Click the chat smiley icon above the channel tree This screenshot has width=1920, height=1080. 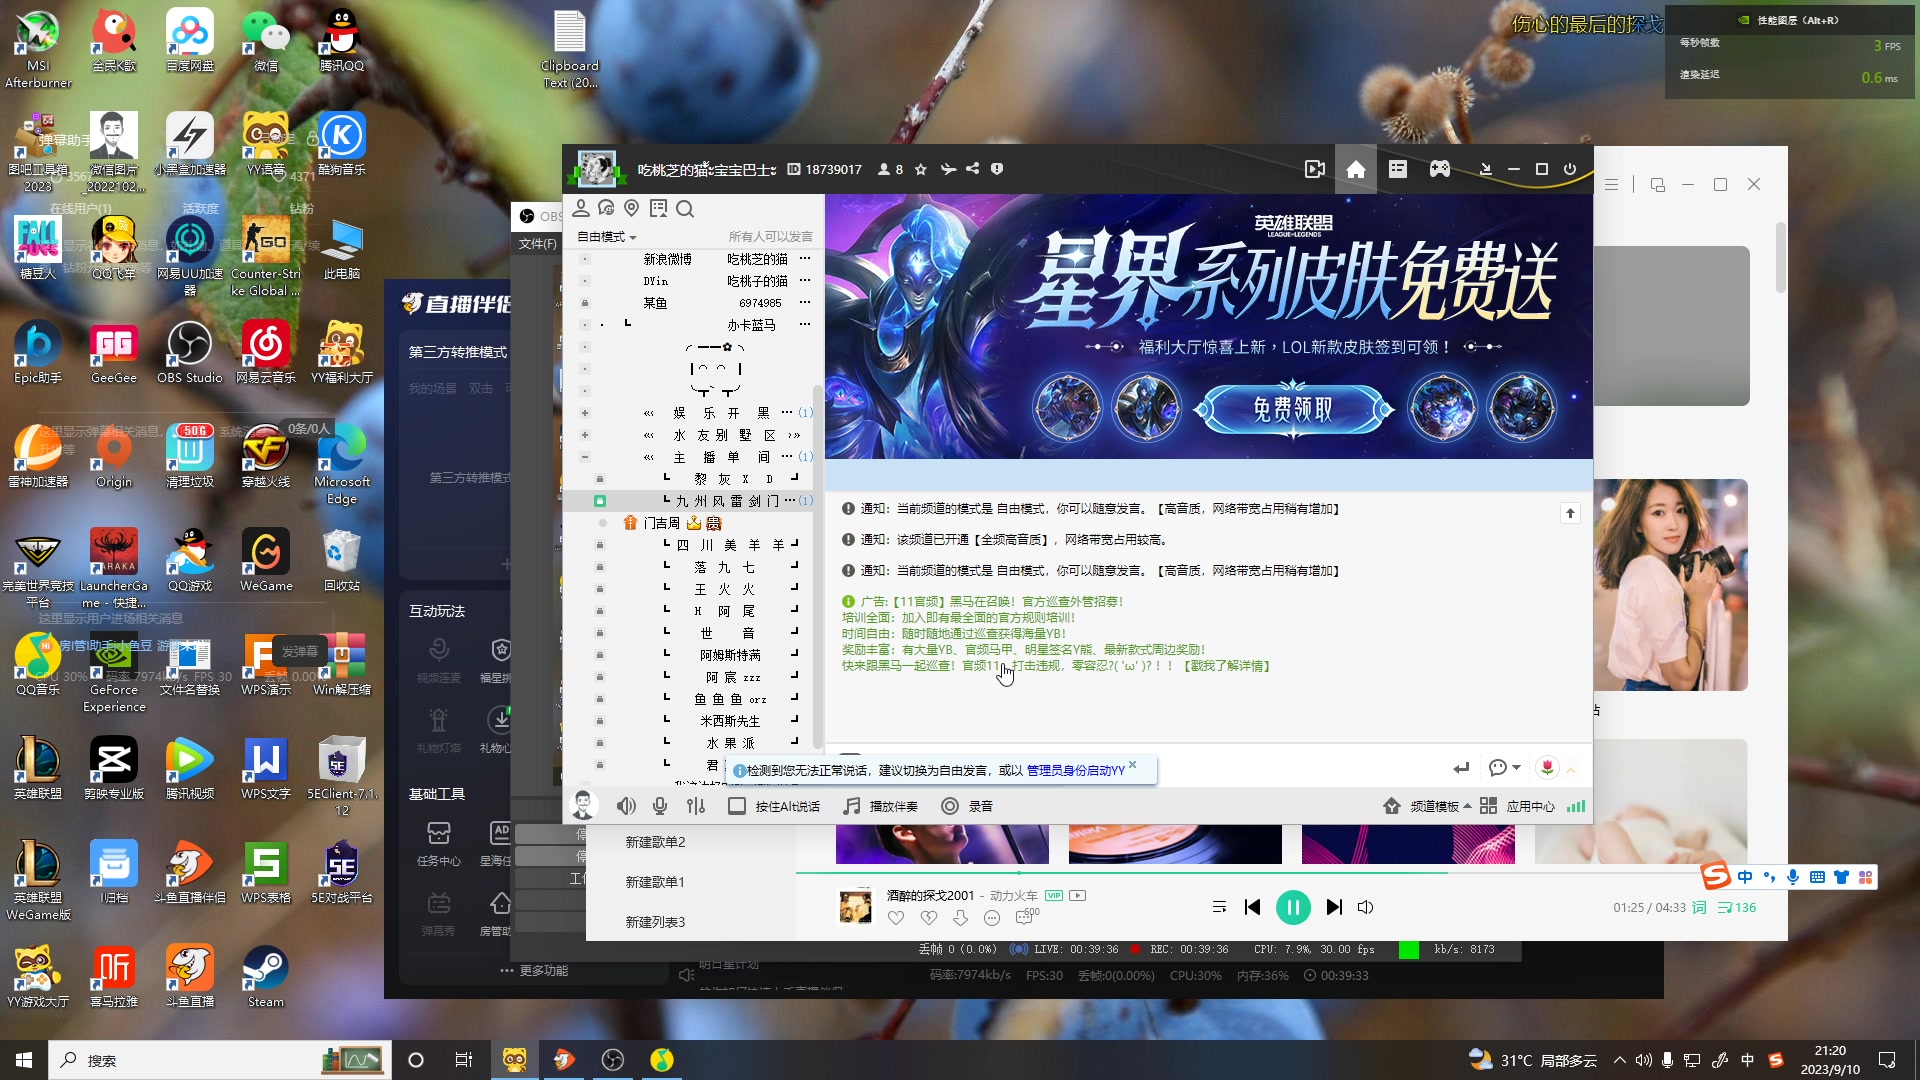coord(606,208)
